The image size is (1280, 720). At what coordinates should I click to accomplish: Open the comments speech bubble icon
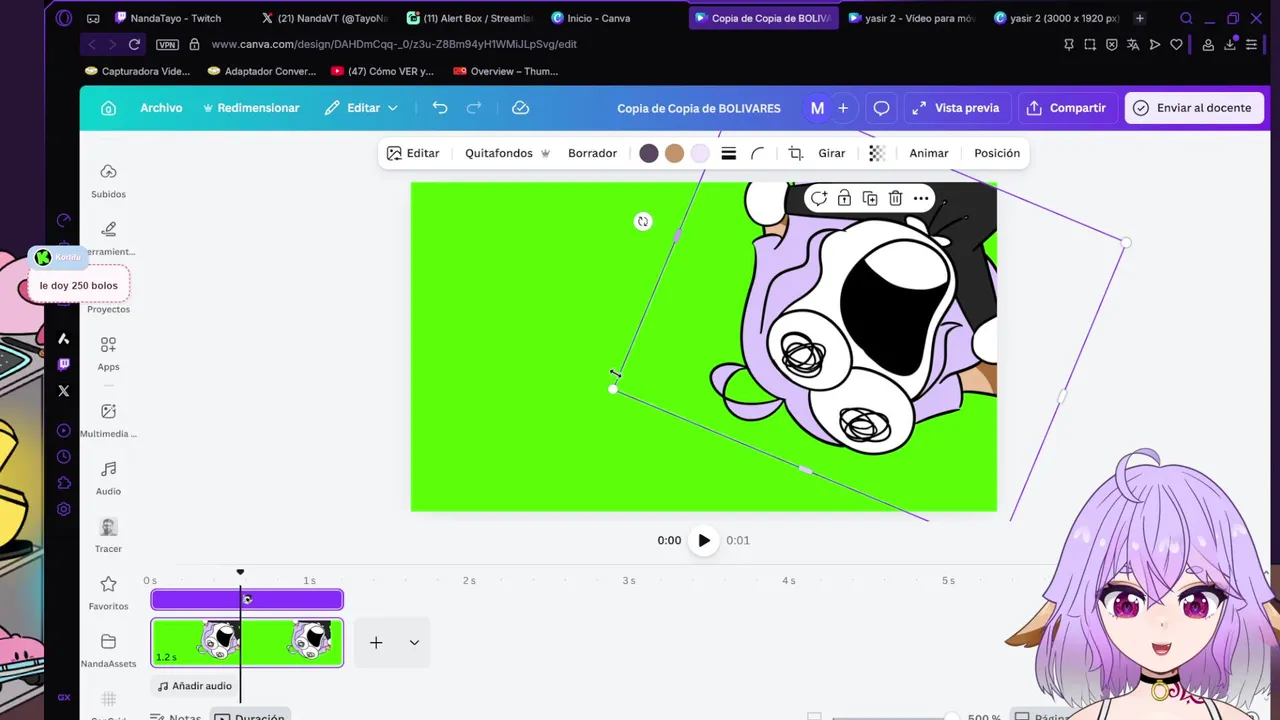[x=881, y=108]
